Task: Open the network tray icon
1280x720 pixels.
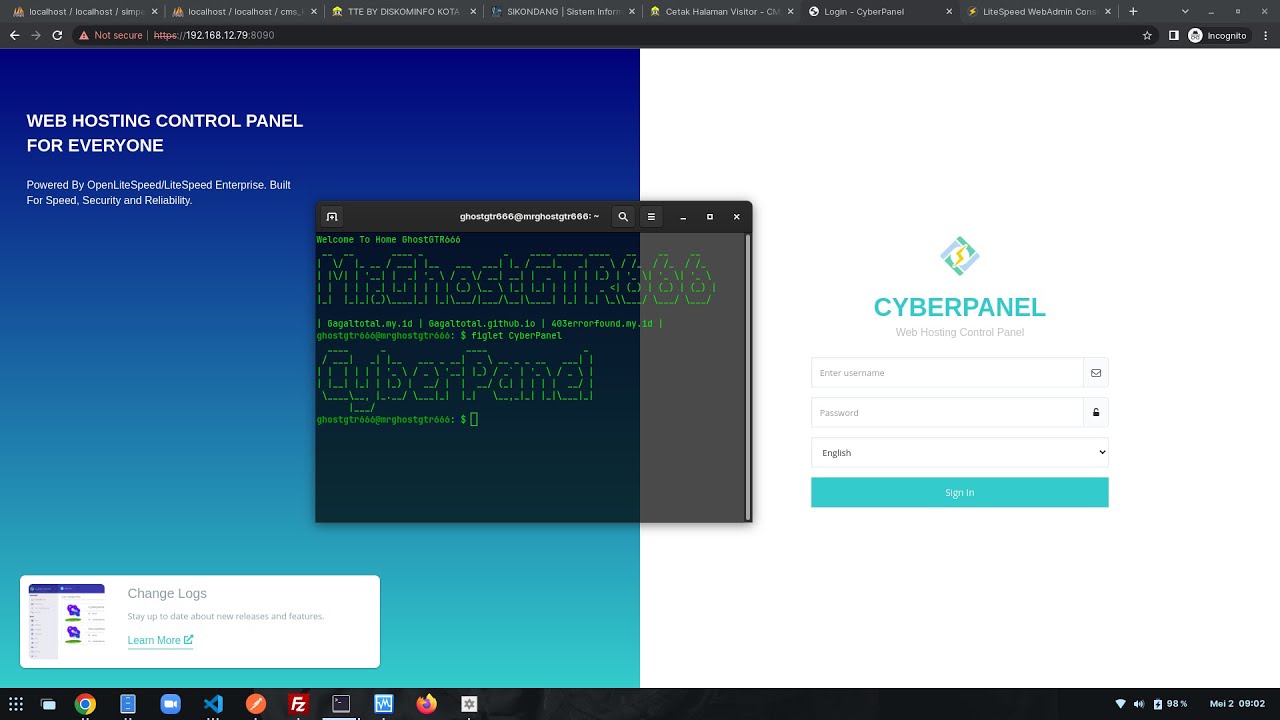Action: click(1121, 704)
